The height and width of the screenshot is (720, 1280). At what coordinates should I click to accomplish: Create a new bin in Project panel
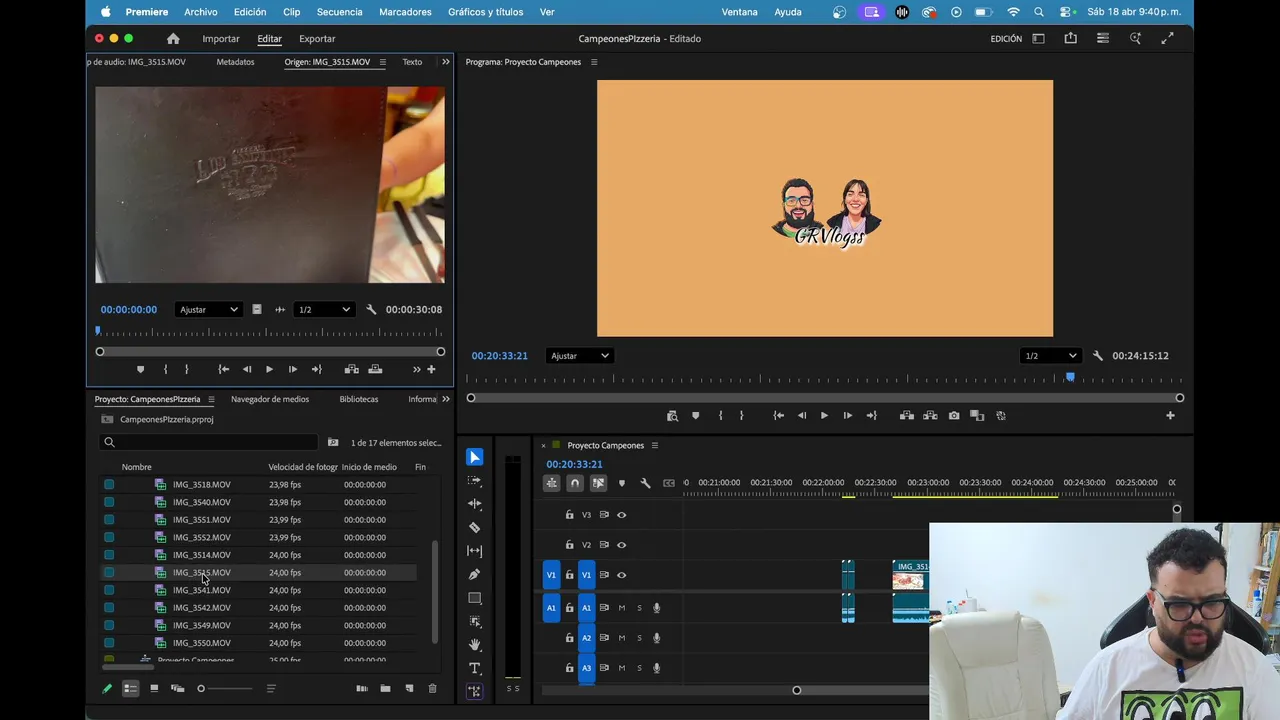tap(385, 689)
